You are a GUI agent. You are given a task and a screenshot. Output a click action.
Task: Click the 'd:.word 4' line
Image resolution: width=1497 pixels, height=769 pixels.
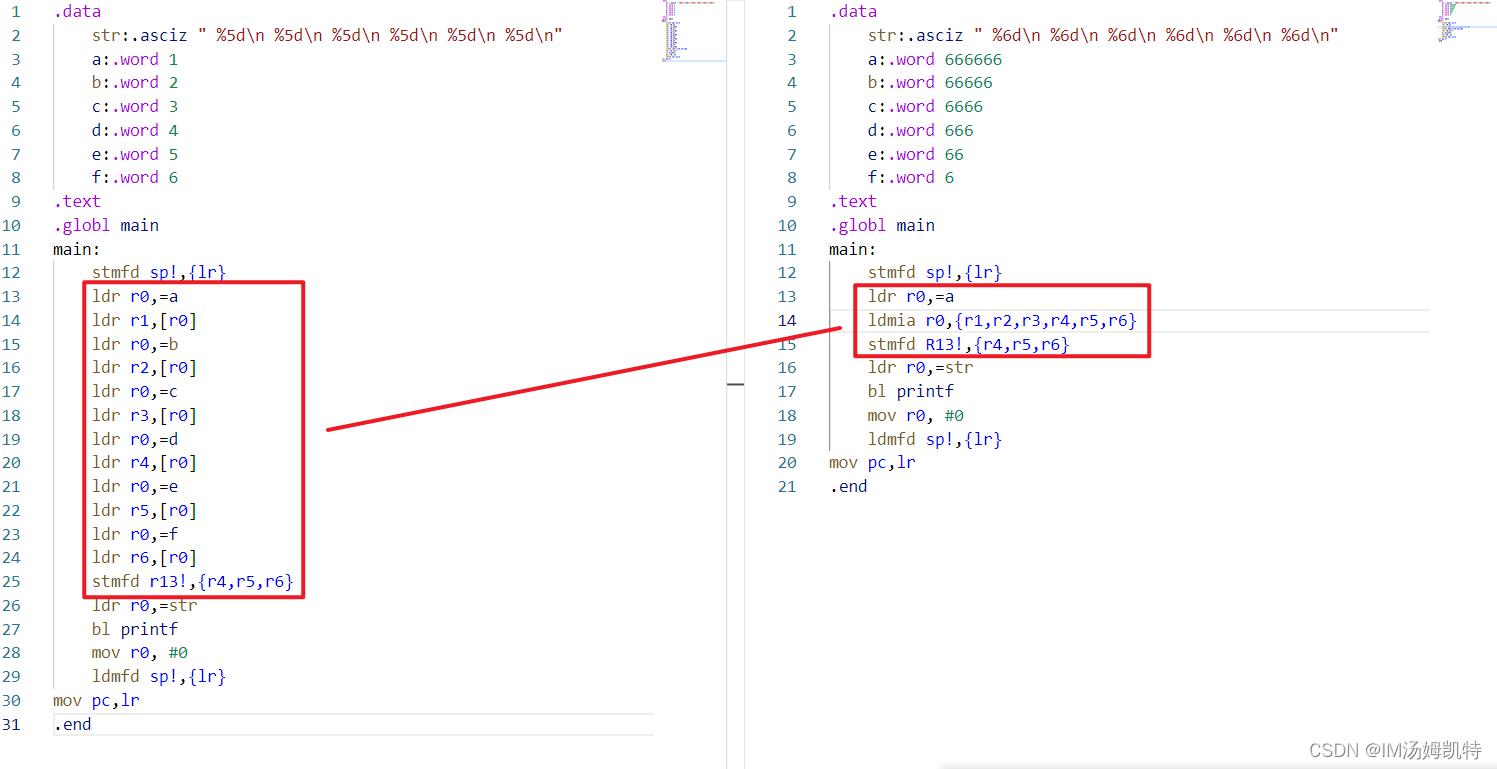135,130
